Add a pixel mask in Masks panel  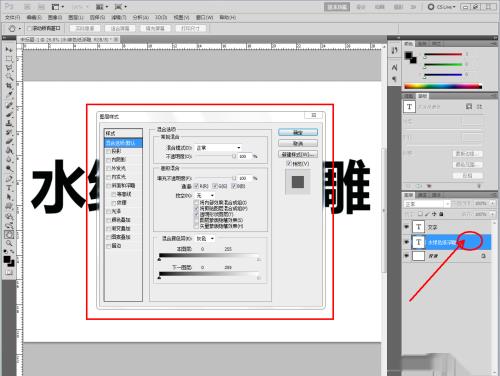469,106
